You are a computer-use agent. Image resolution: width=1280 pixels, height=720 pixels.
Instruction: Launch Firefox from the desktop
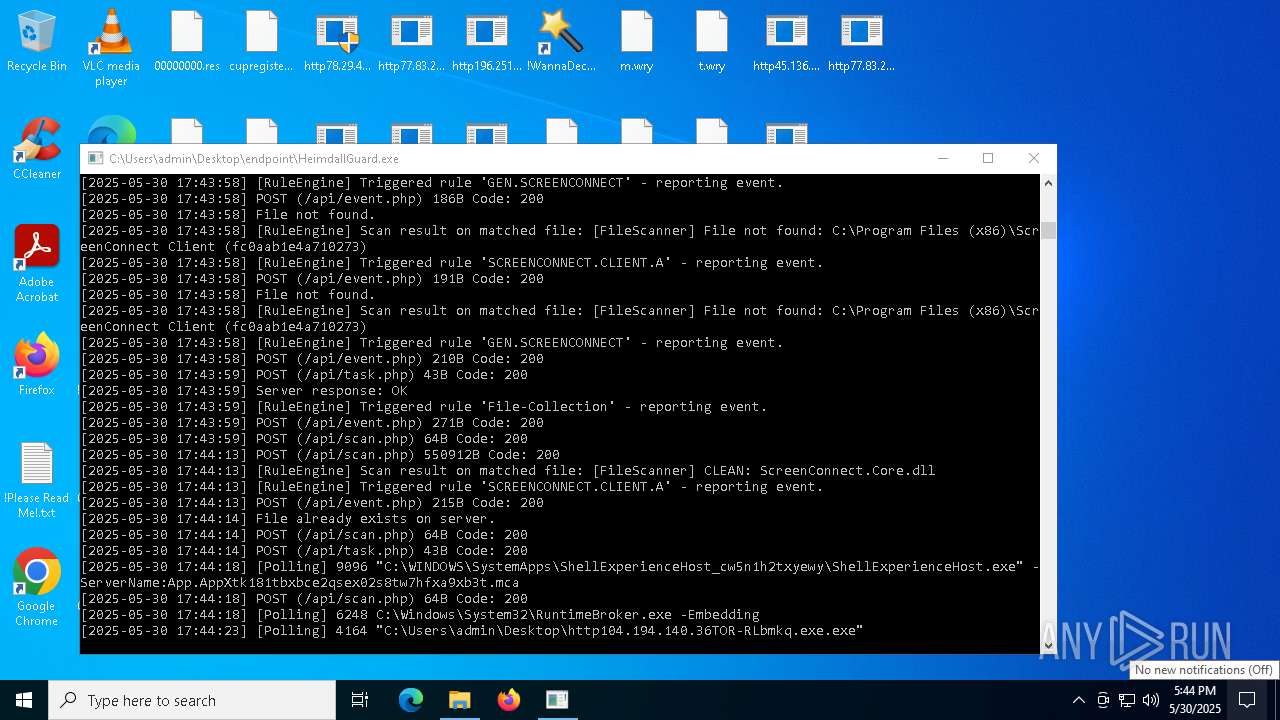[x=37, y=365]
